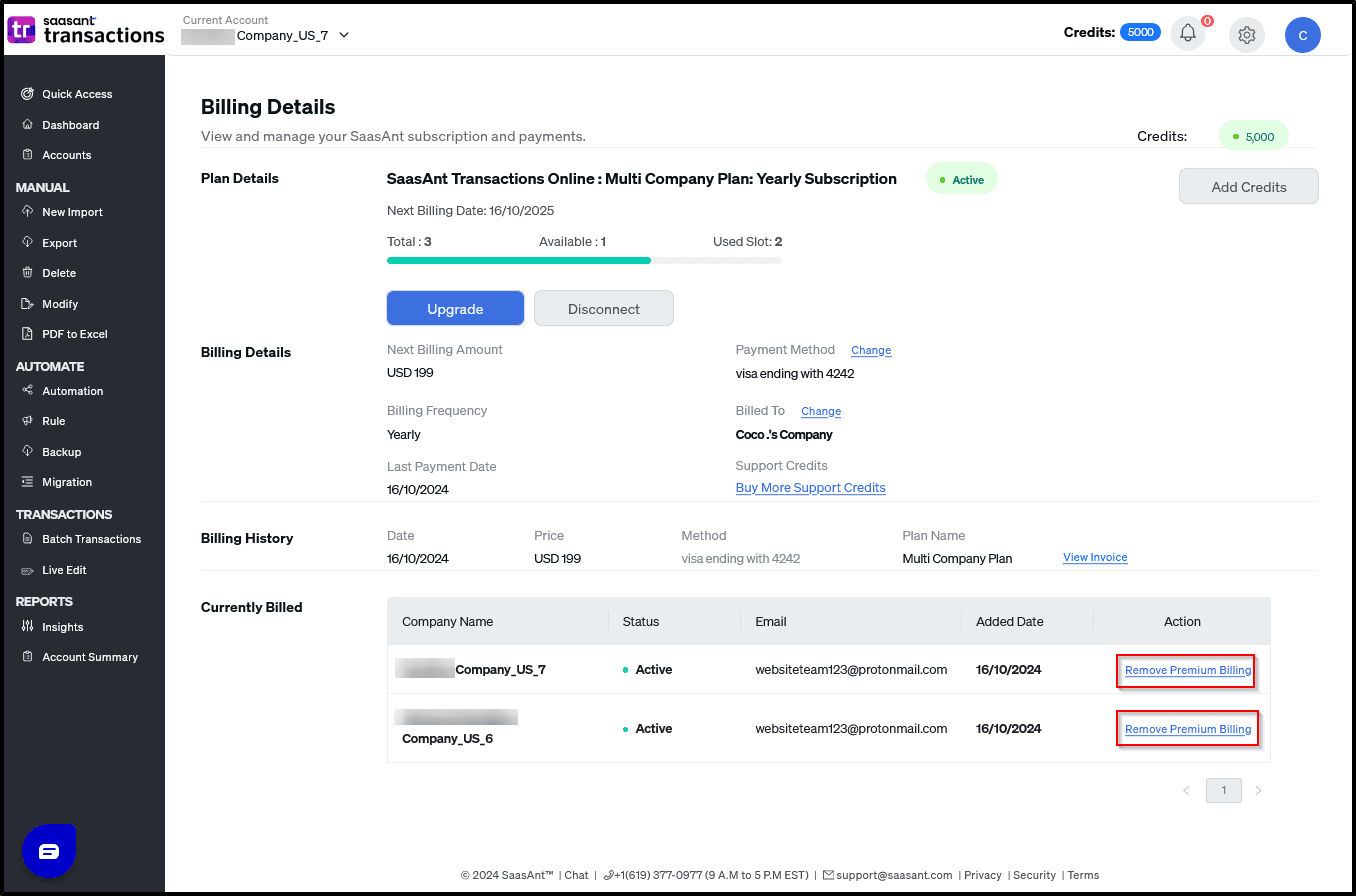
Task: Click the Company_US_6 name cell
Action: coord(447,739)
